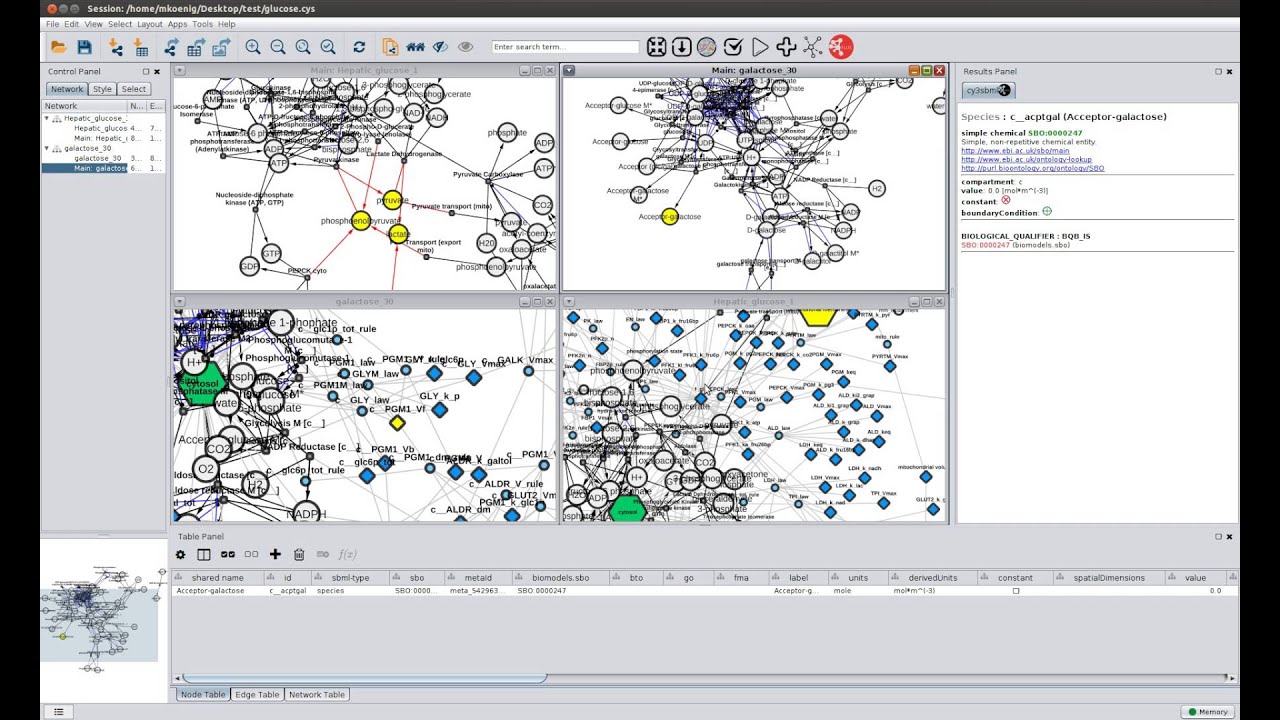1280x720 pixels.
Task: Click the Memory status button
Action: pyautogui.click(x=1207, y=712)
